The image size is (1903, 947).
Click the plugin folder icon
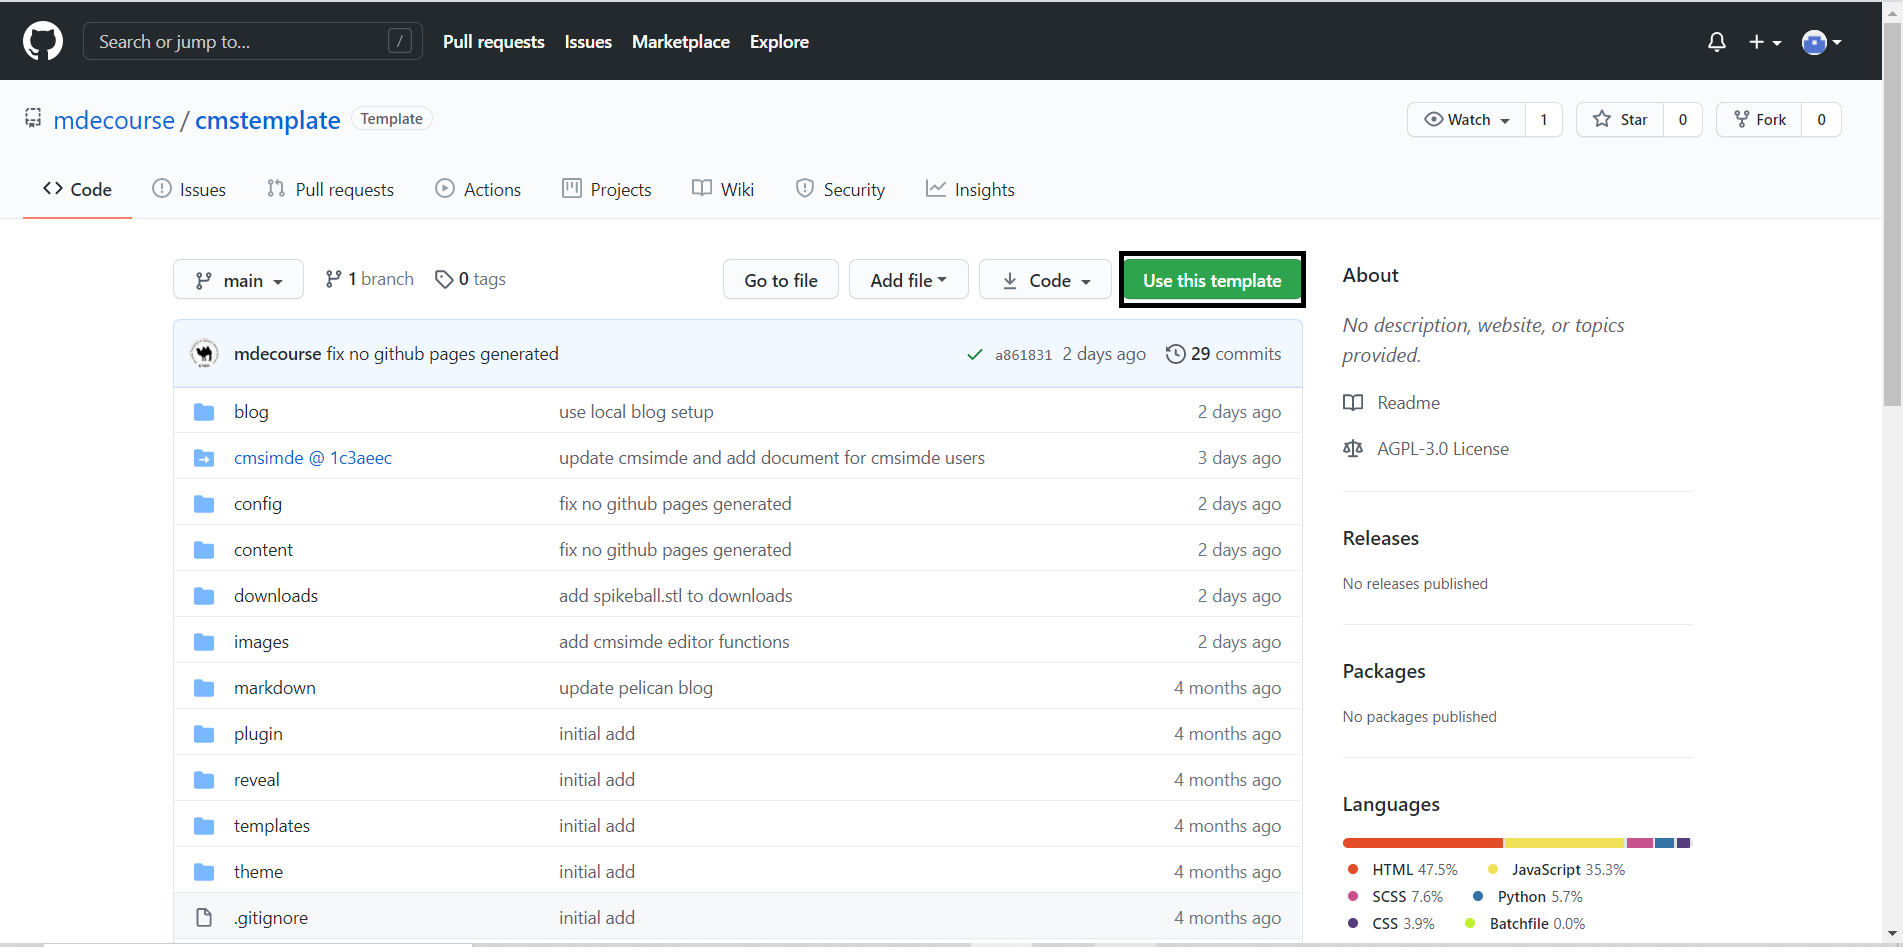coord(204,734)
